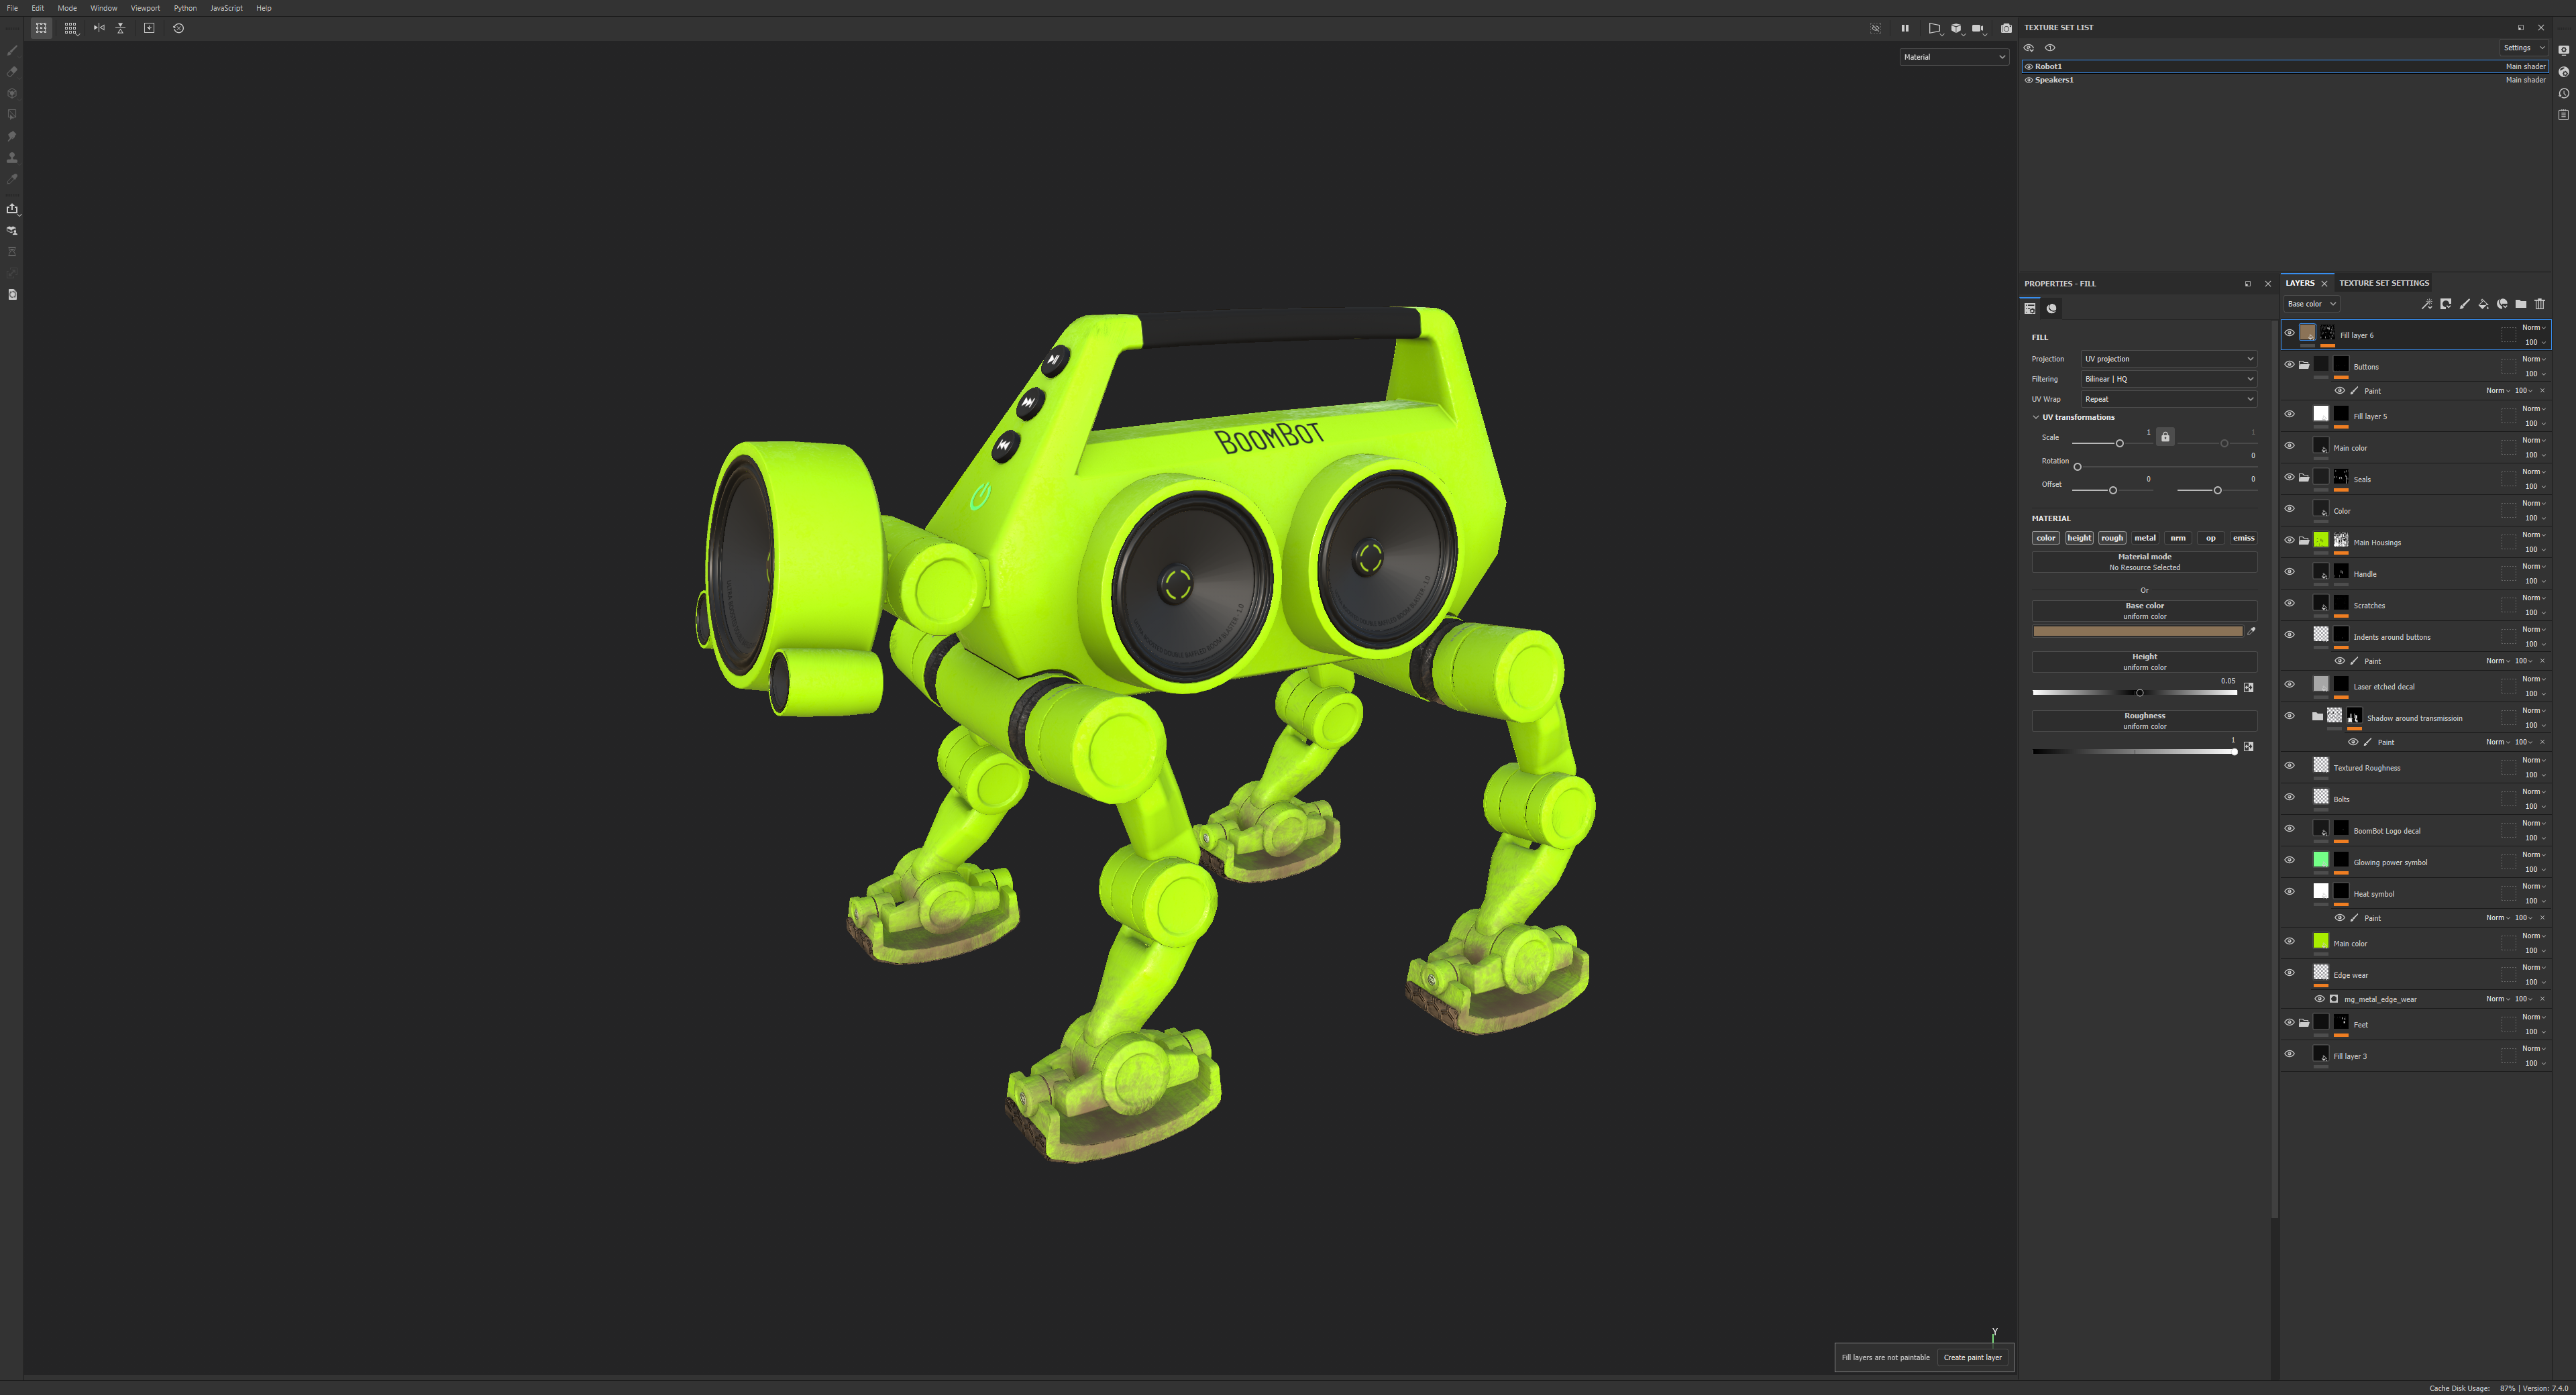The image size is (2576, 1395).
Task: Select Speakers1 texture set
Action: point(2054,80)
